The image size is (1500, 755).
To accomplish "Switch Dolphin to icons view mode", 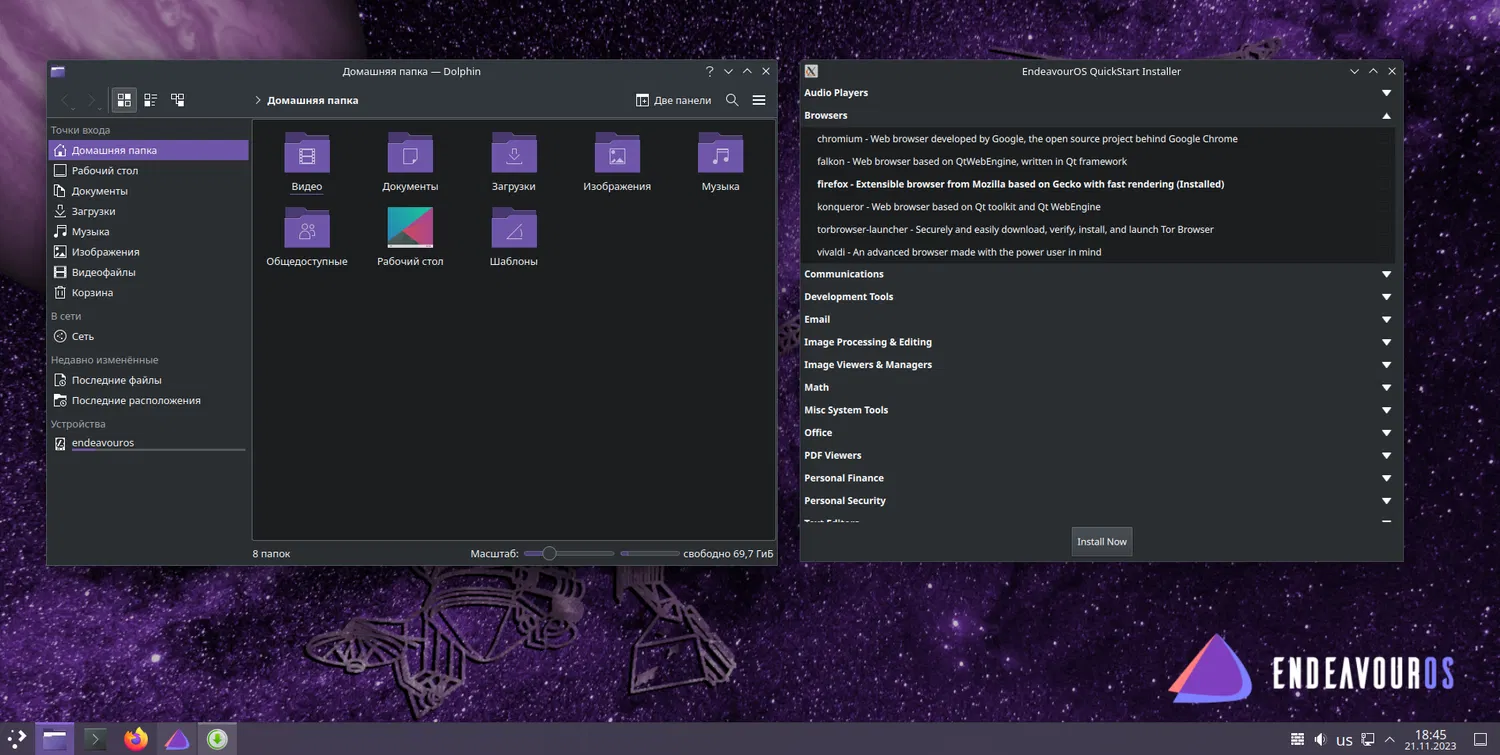I will [x=124, y=100].
